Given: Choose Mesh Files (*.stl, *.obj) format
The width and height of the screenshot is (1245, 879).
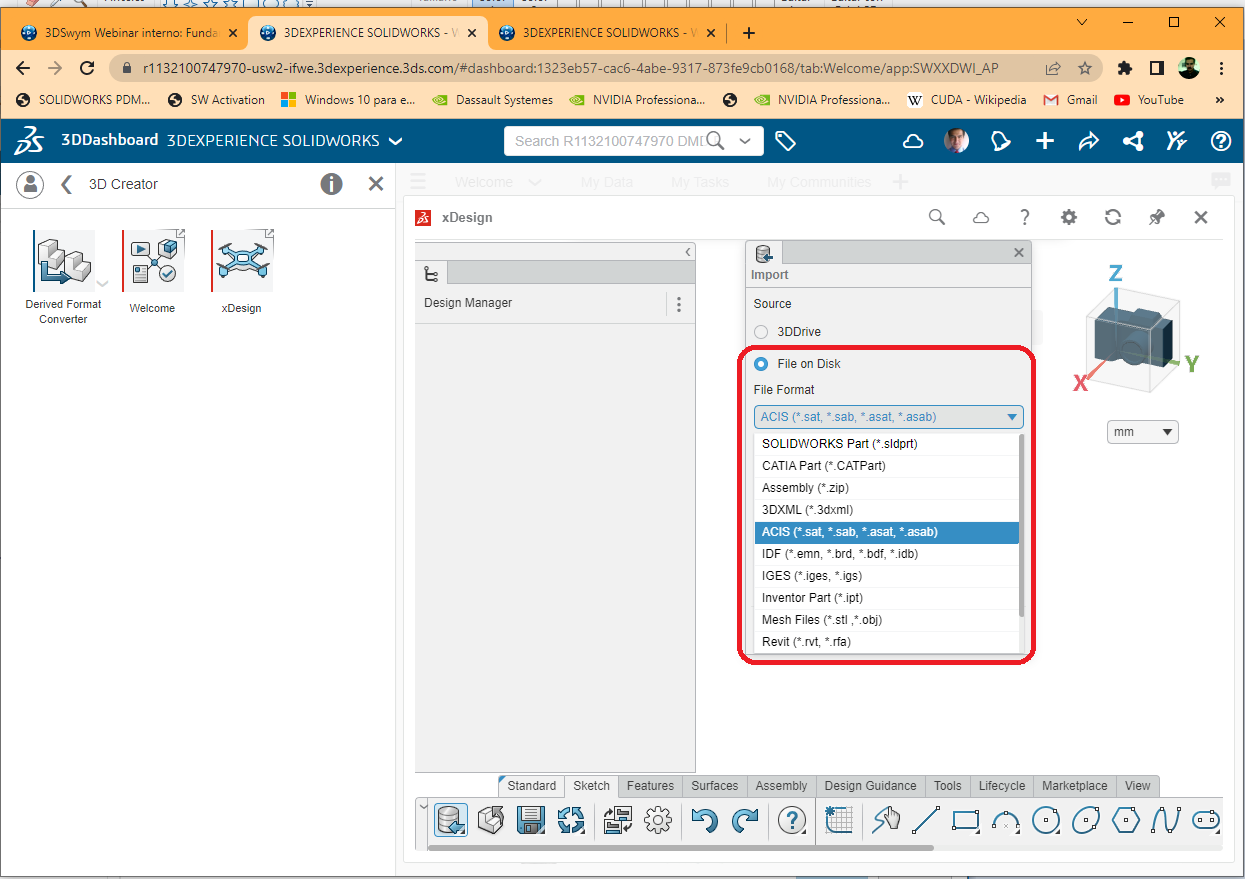Looking at the screenshot, I should (886, 620).
